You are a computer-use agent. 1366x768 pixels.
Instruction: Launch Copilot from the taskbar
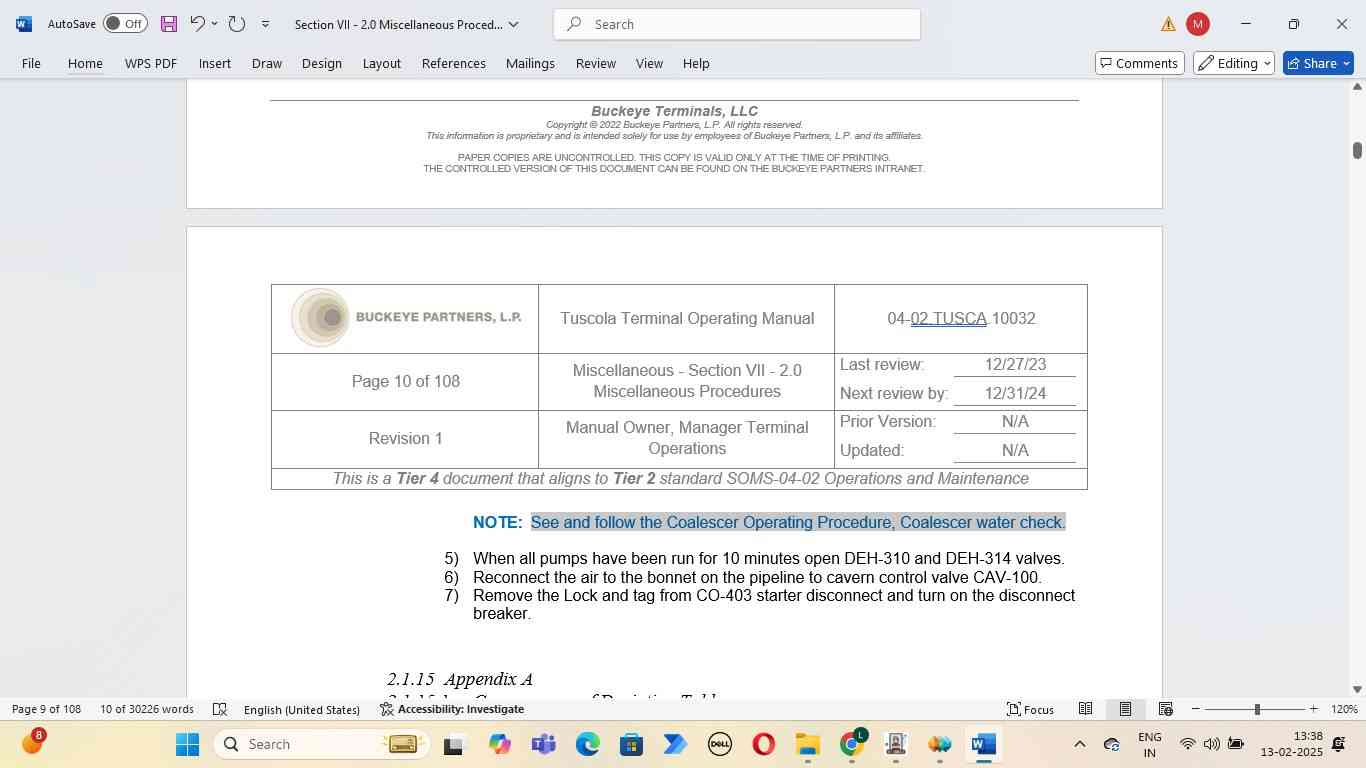pyautogui.click(x=500, y=744)
